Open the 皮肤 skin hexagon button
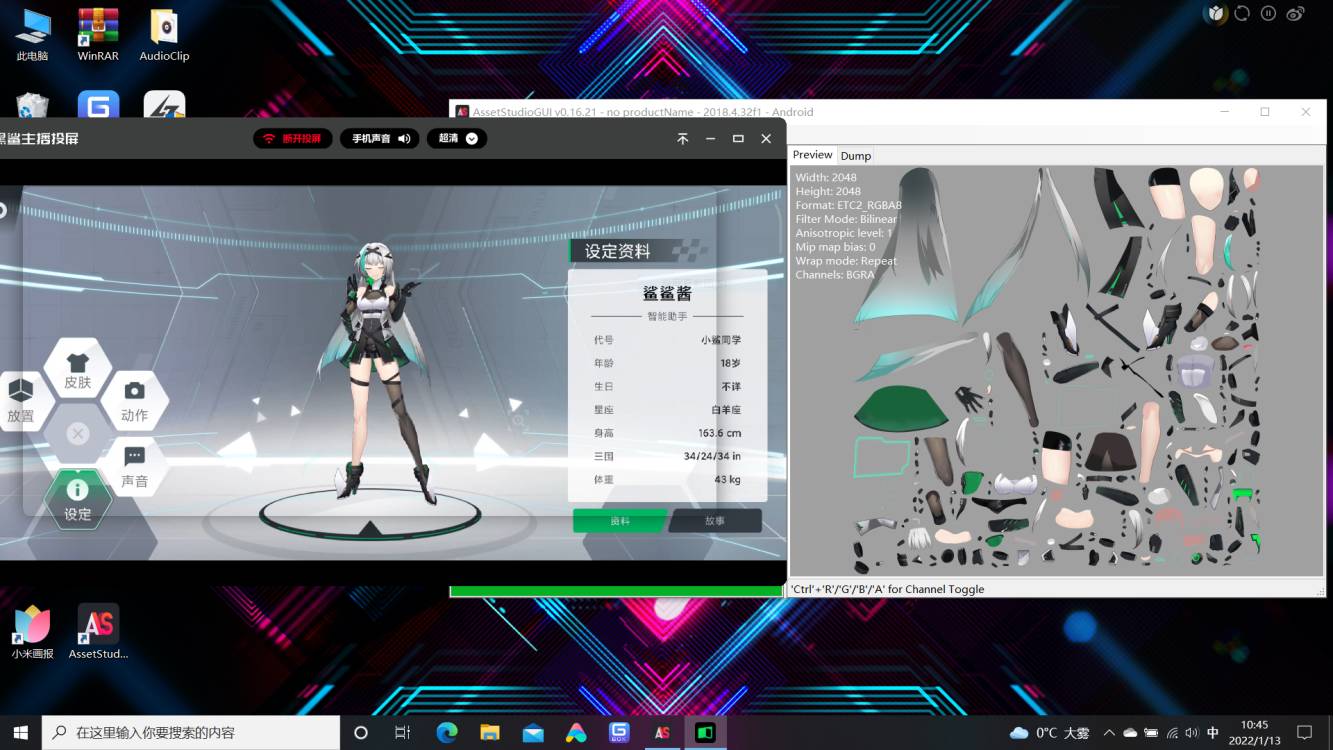The width and height of the screenshot is (1333, 750). pos(78,369)
